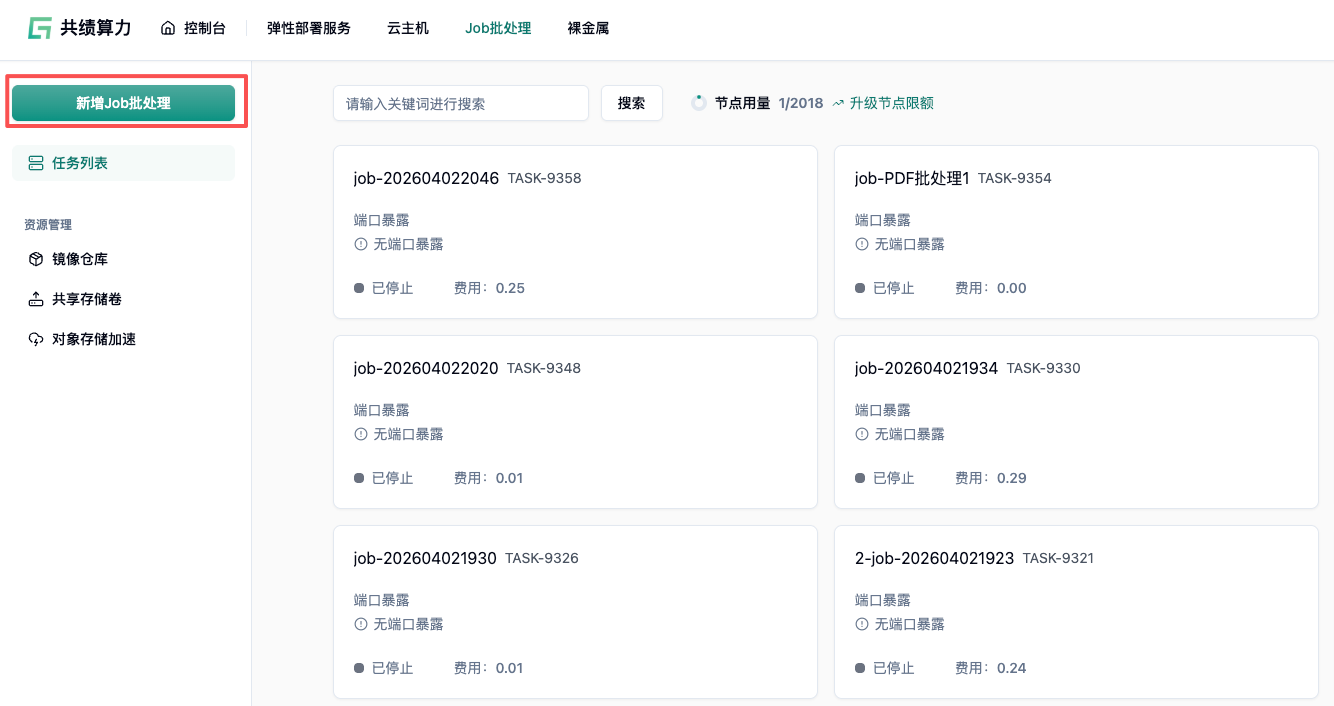Open the 弹性部署服务 tab
1334x706 pixels.
[x=309, y=28]
